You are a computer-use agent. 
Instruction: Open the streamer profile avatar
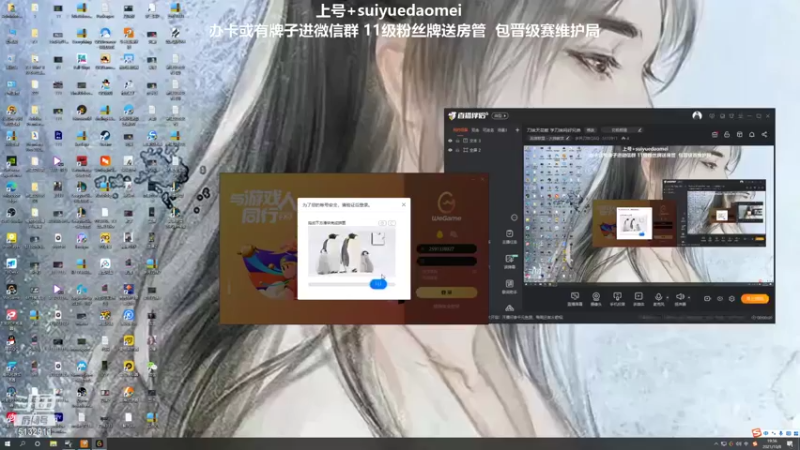point(697,116)
